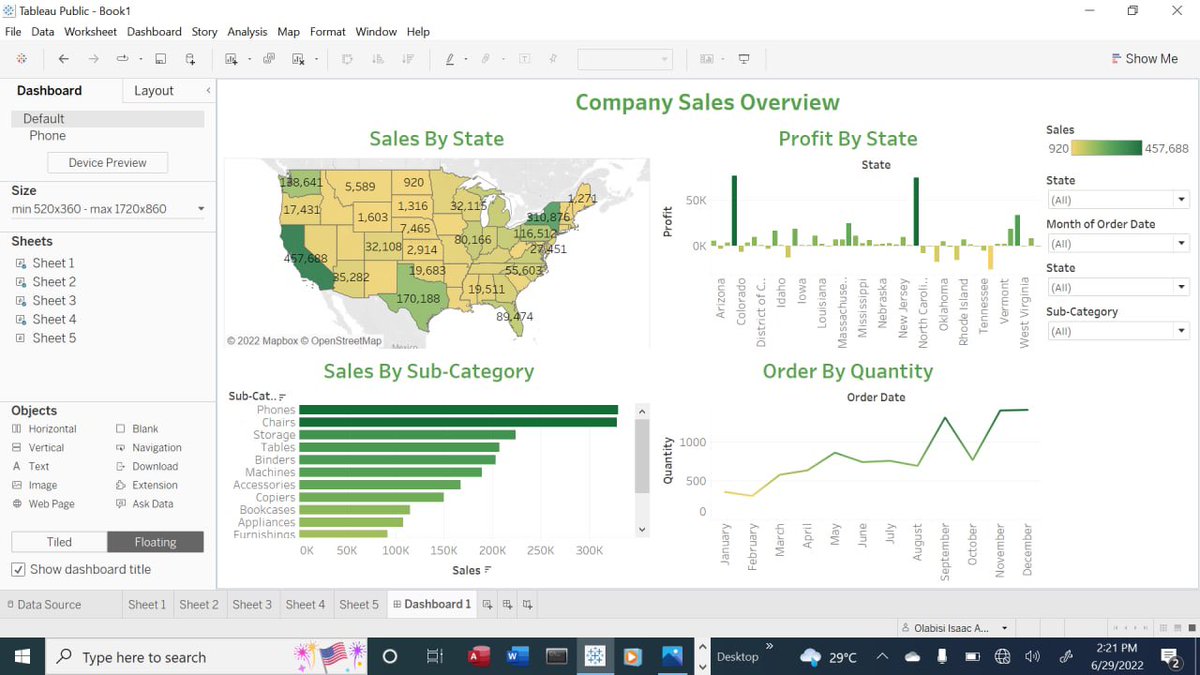Image resolution: width=1200 pixels, height=675 pixels.
Task: Switch to the Sheet 3 tab at bottom
Action: click(252, 604)
